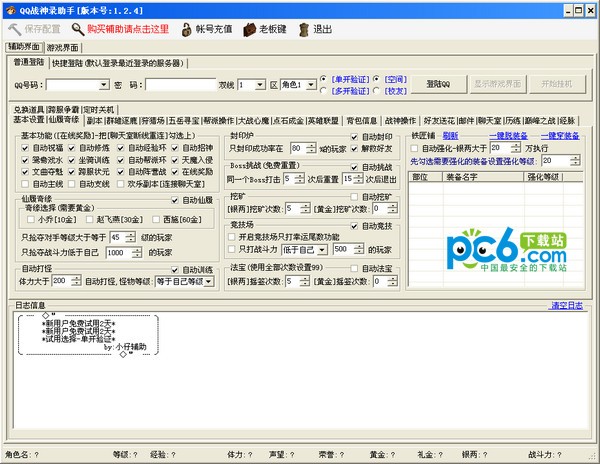Check the 小乔[10金] option
This screenshot has width=600, height=464.
pos(31,220)
